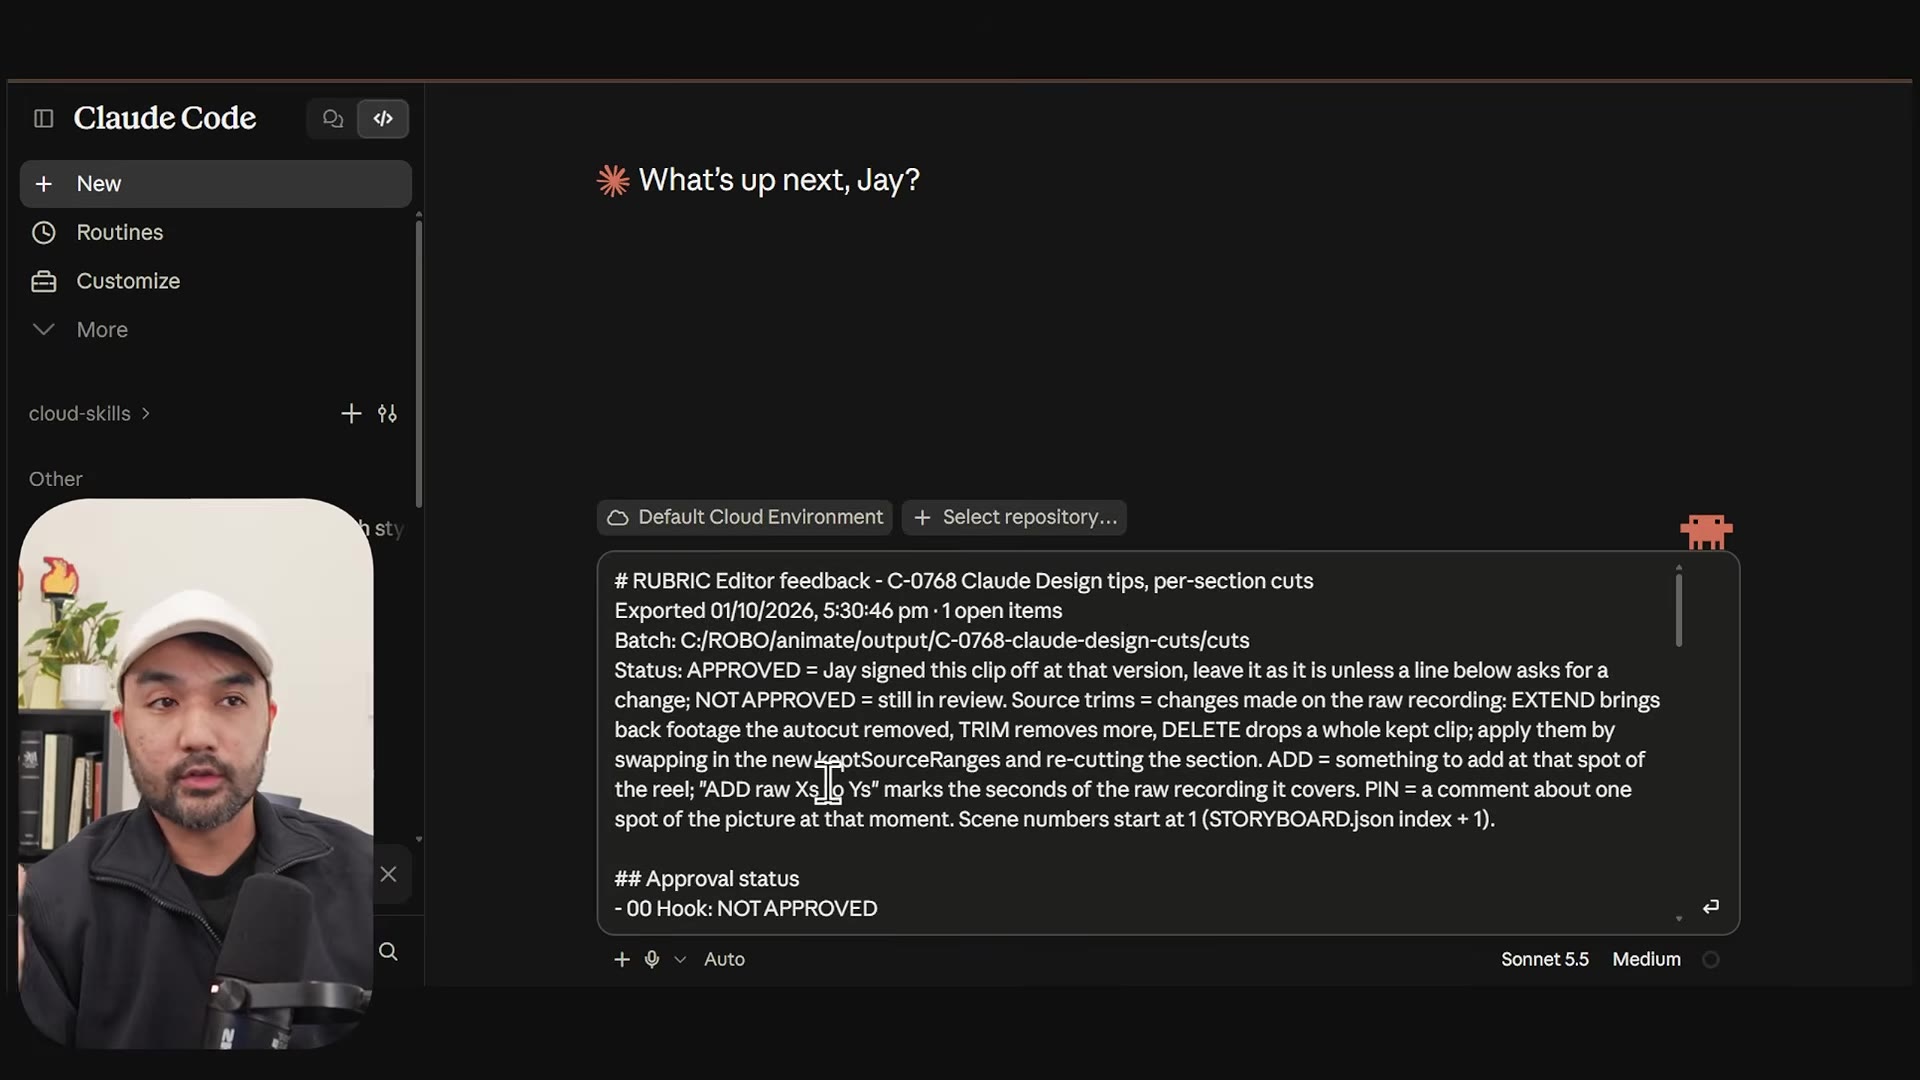Open cloud-skills filter settings icon

387,414
